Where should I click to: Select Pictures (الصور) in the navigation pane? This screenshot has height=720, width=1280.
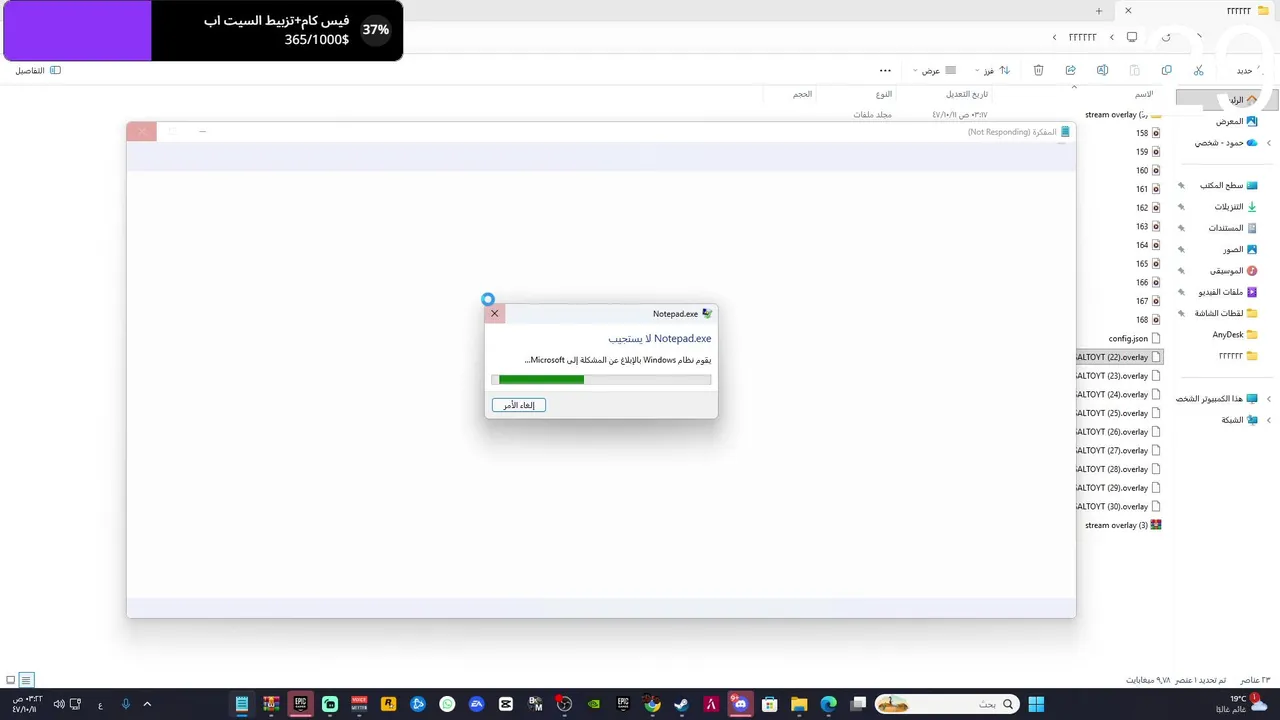(x=1240, y=249)
